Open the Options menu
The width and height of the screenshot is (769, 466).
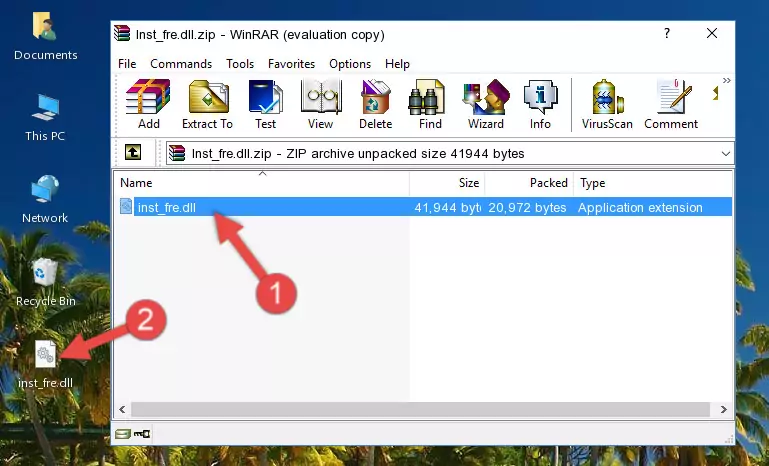pyautogui.click(x=350, y=64)
